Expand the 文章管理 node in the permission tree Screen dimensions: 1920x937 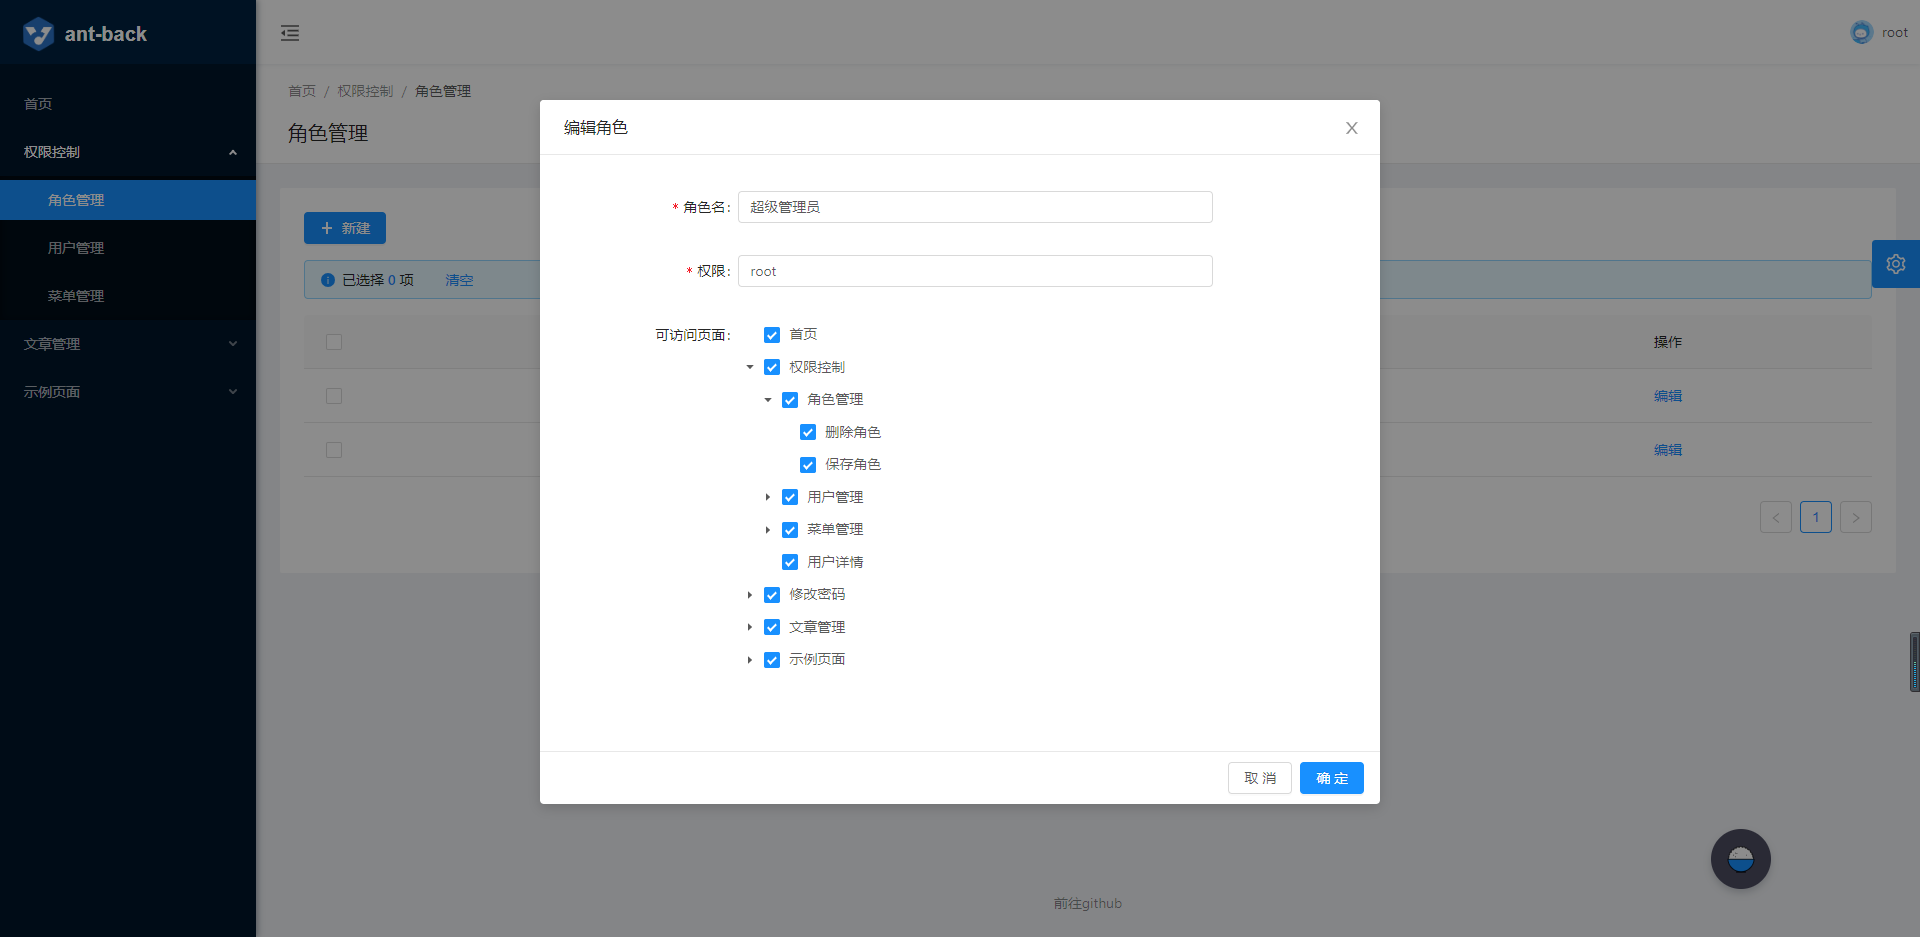(751, 627)
